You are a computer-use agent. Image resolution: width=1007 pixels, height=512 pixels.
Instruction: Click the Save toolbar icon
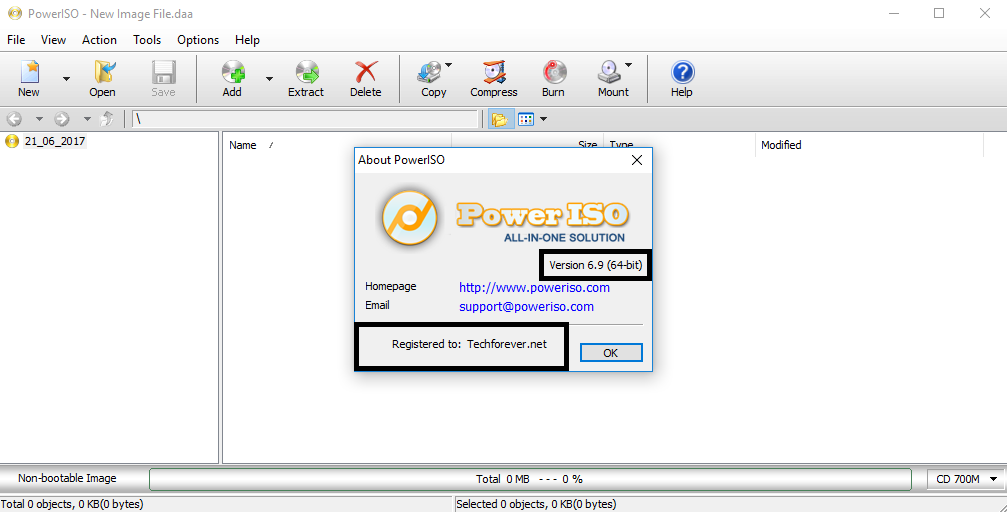tap(163, 72)
